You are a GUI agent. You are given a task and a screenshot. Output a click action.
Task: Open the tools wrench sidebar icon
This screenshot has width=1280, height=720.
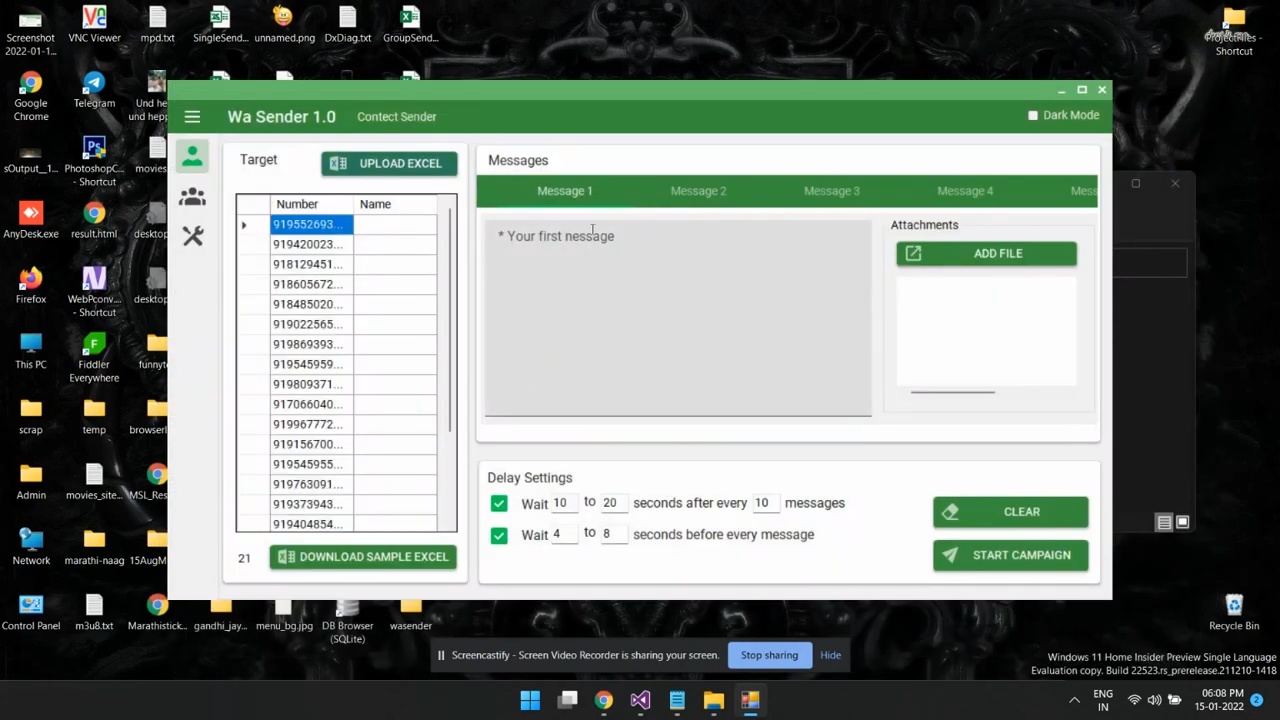pyautogui.click(x=192, y=236)
